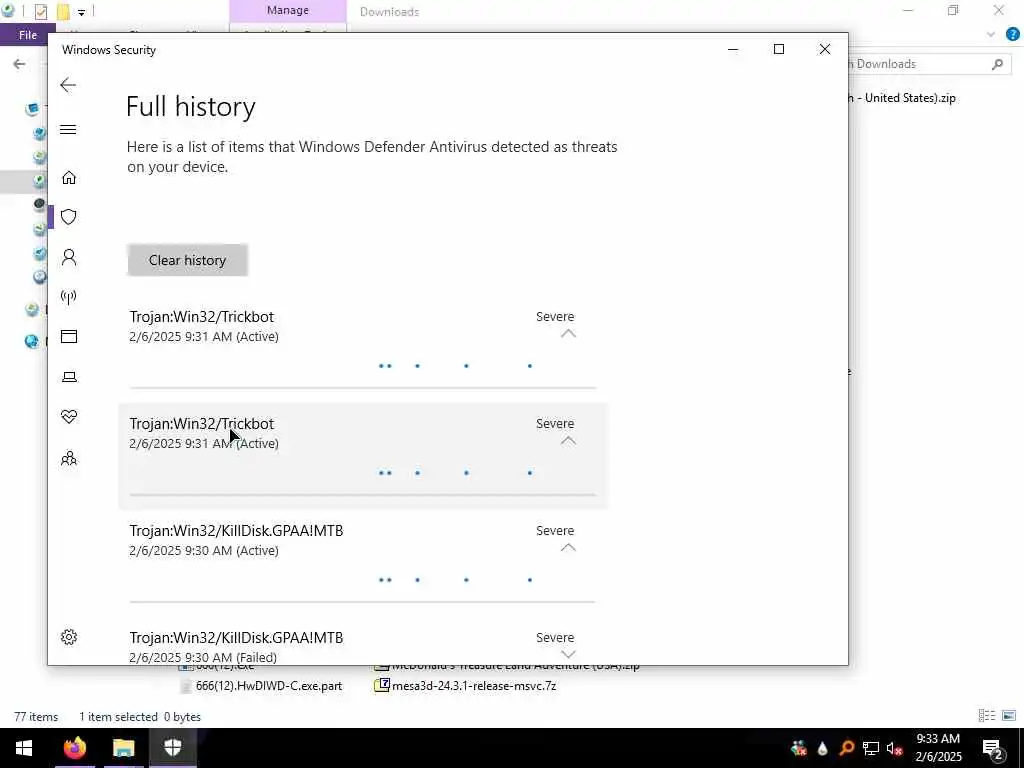Click the New folder icon in title bar
The width and height of the screenshot is (1024, 768).
63,12
